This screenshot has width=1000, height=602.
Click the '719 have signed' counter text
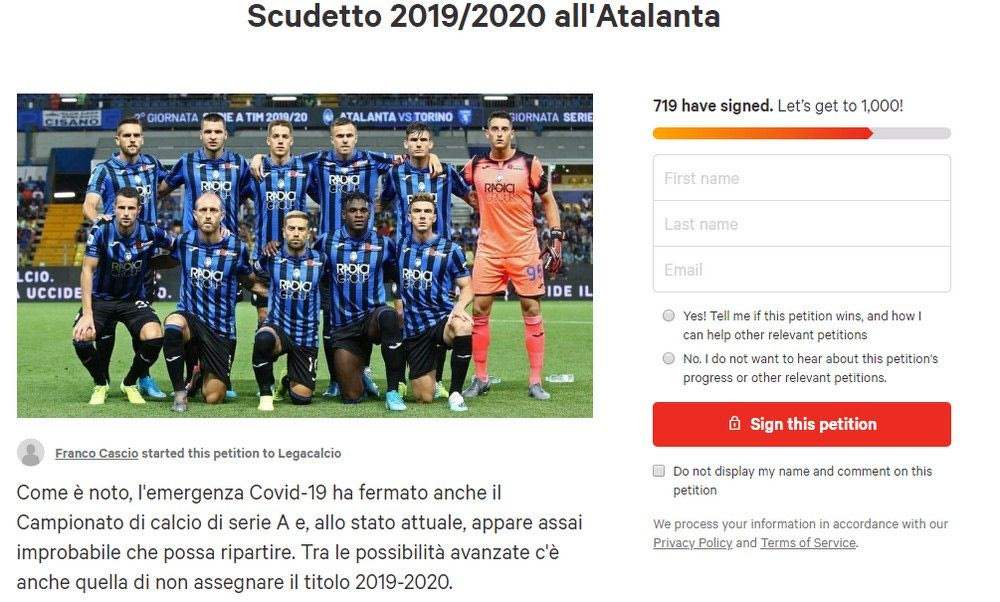(x=713, y=106)
